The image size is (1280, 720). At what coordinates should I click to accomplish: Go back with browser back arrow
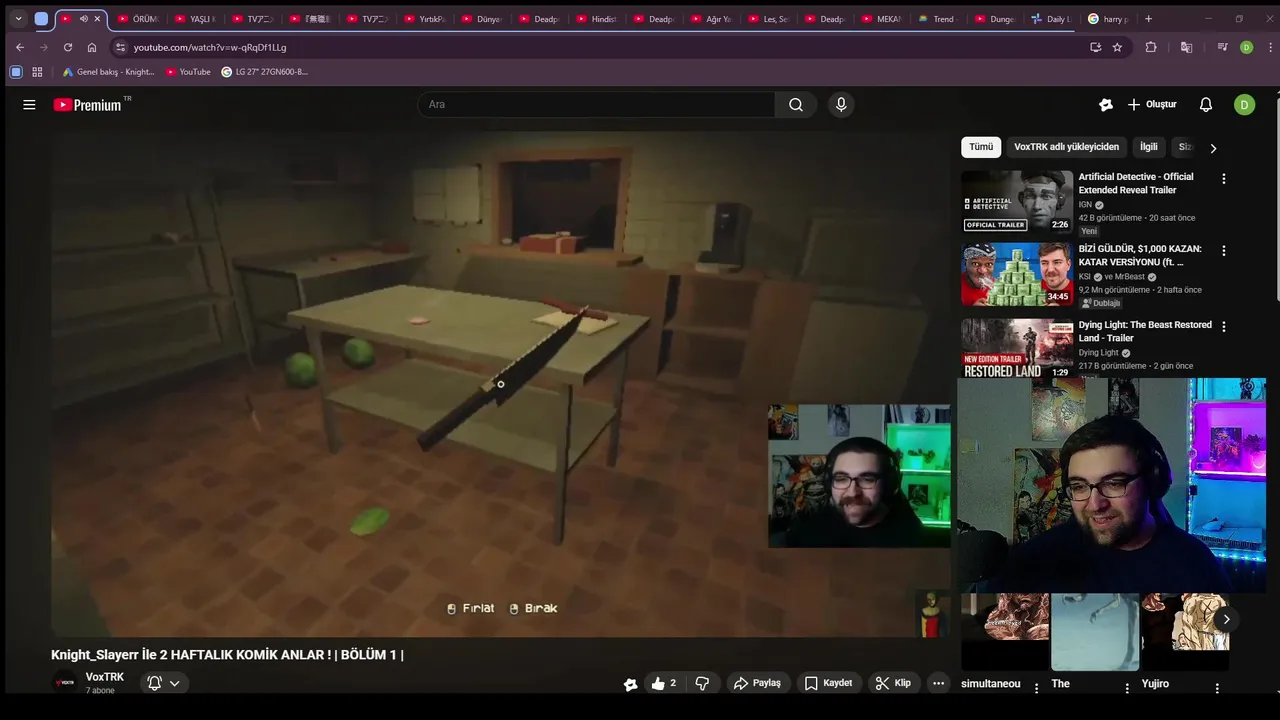click(x=20, y=47)
